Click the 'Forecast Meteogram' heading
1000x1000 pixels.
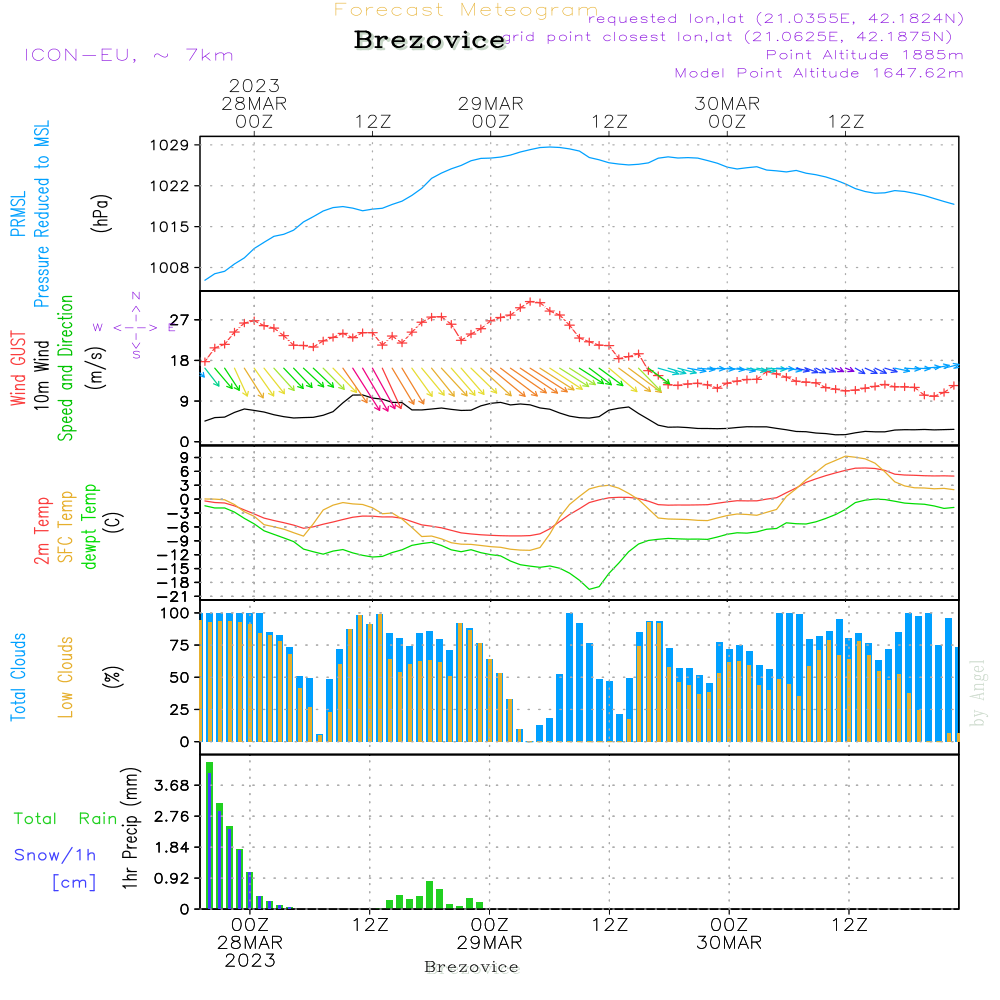(x=466, y=10)
